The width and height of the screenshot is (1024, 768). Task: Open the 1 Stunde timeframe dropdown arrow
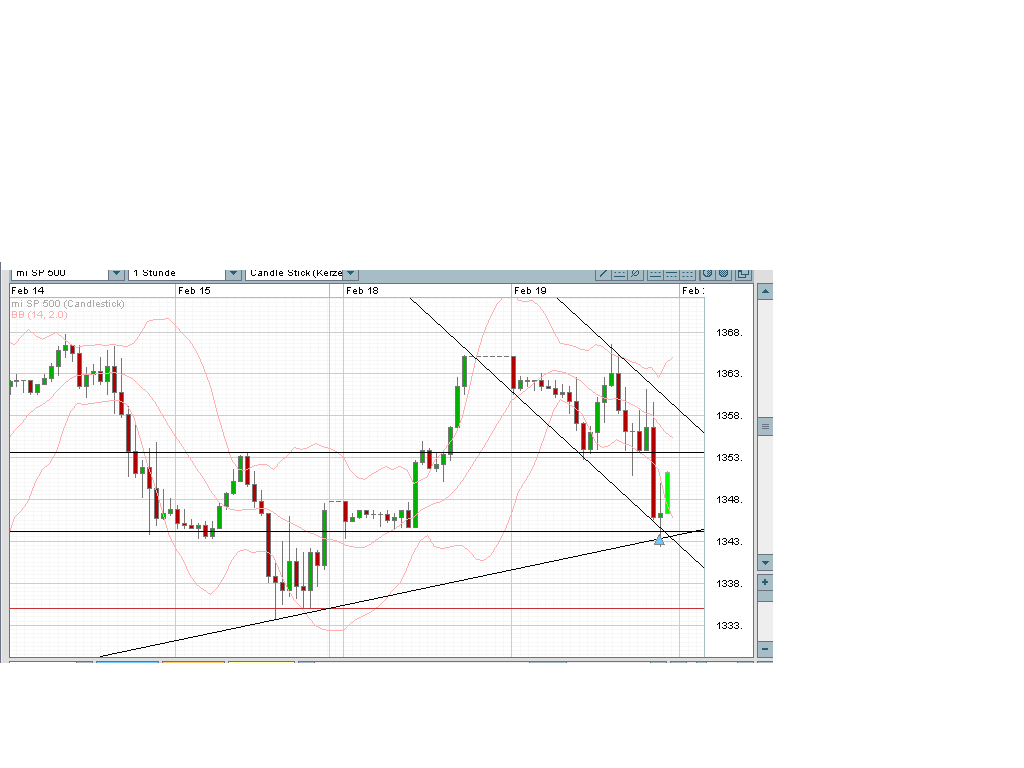[x=233, y=274]
